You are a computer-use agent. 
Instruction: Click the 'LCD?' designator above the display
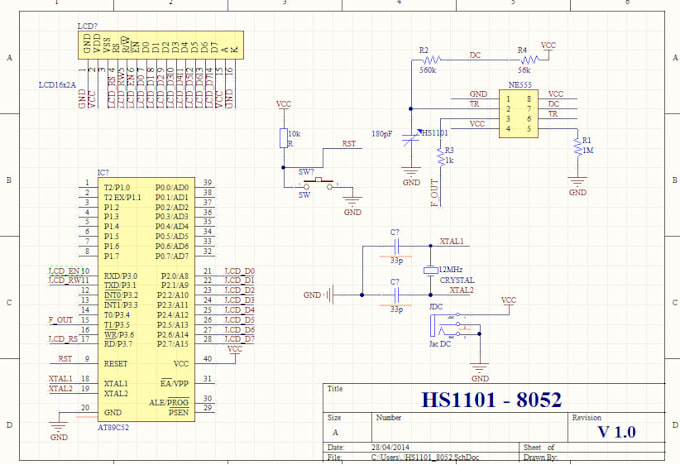click(x=87, y=26)
